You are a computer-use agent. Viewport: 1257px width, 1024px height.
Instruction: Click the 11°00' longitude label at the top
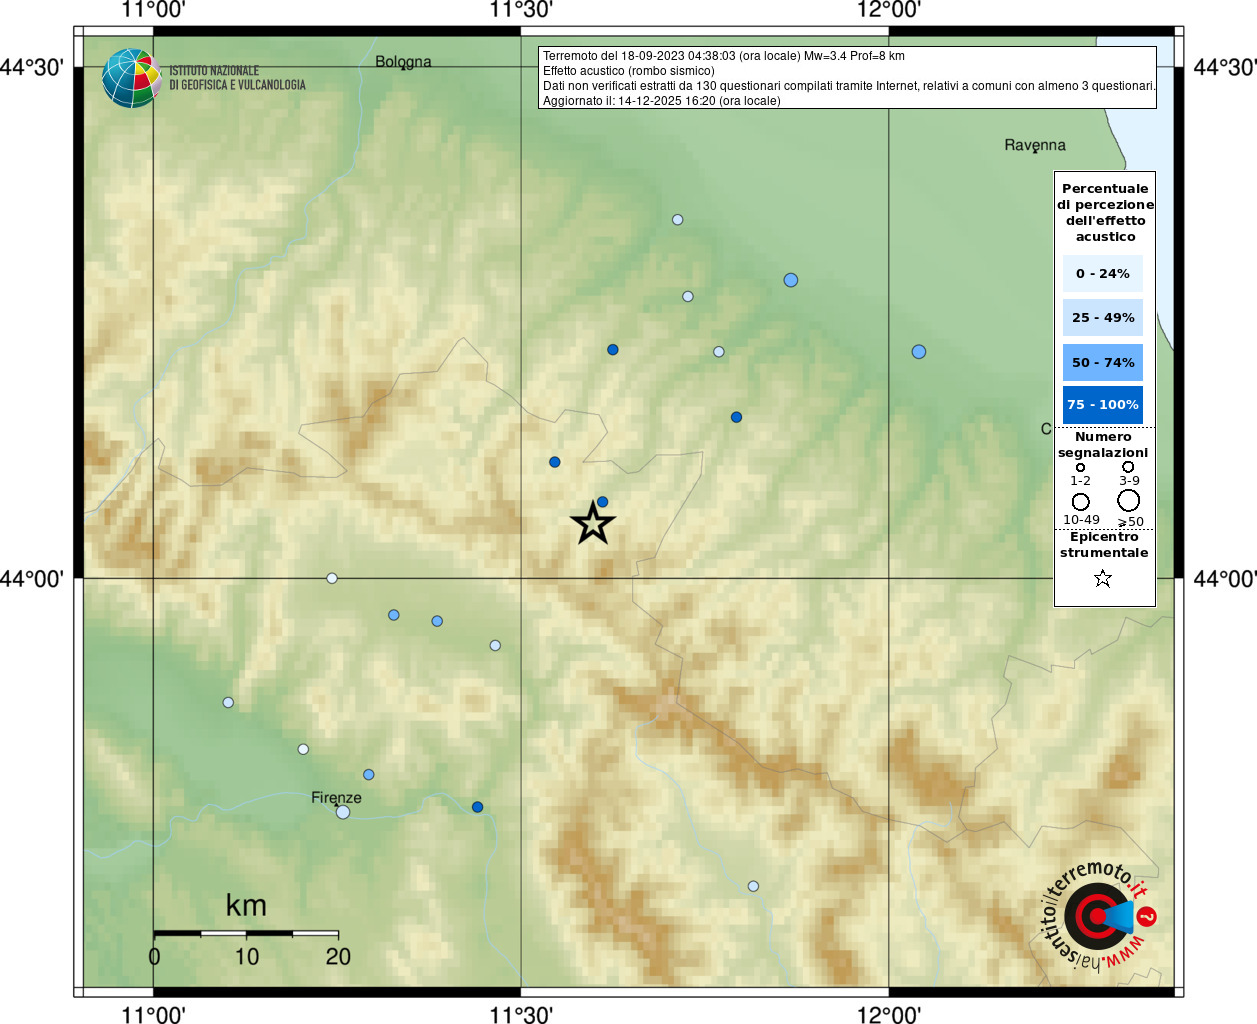coord(153,10)
